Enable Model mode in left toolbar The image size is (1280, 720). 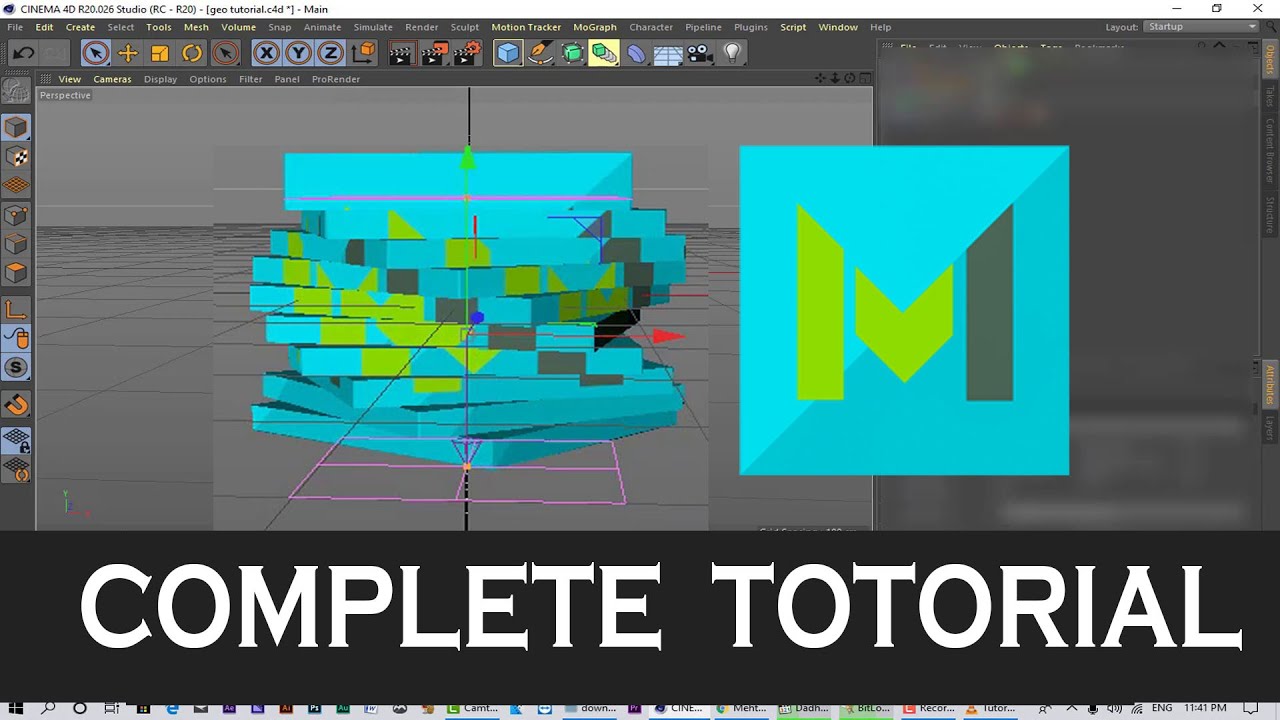(x=16, y=127)
